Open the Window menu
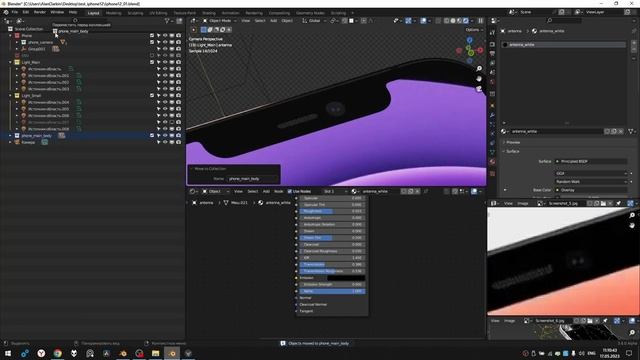Viewport: 640px width, 360px height. [x=57, y=12]
